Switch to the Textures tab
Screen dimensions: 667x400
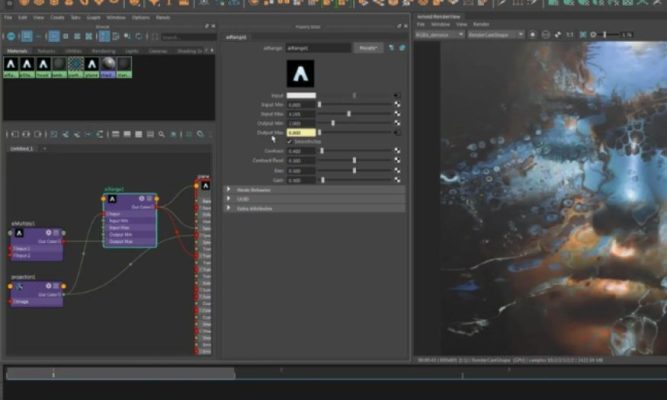click(46, 50)
